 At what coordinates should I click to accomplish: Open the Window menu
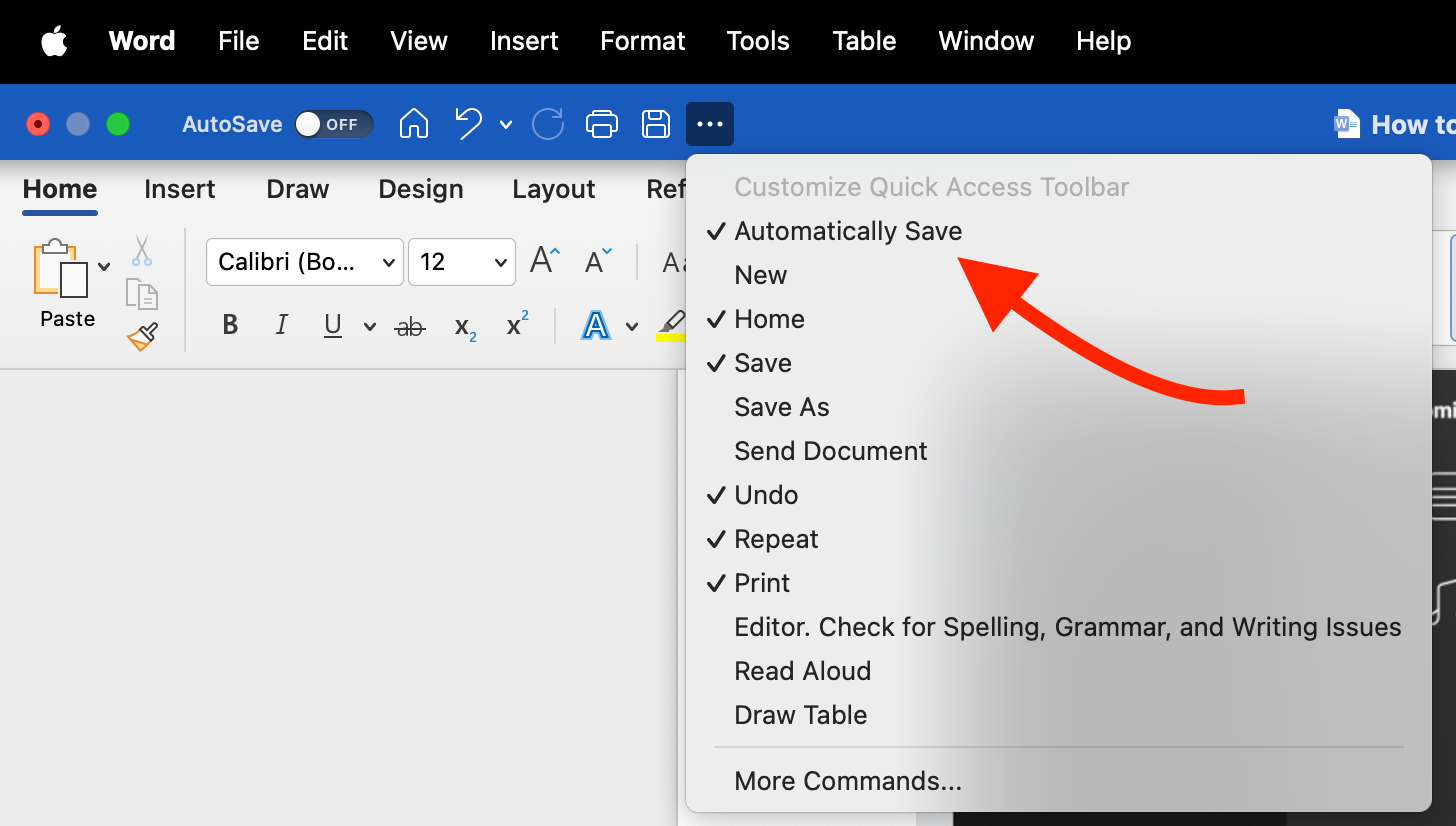pyautogui.click(x=986, y=41)
